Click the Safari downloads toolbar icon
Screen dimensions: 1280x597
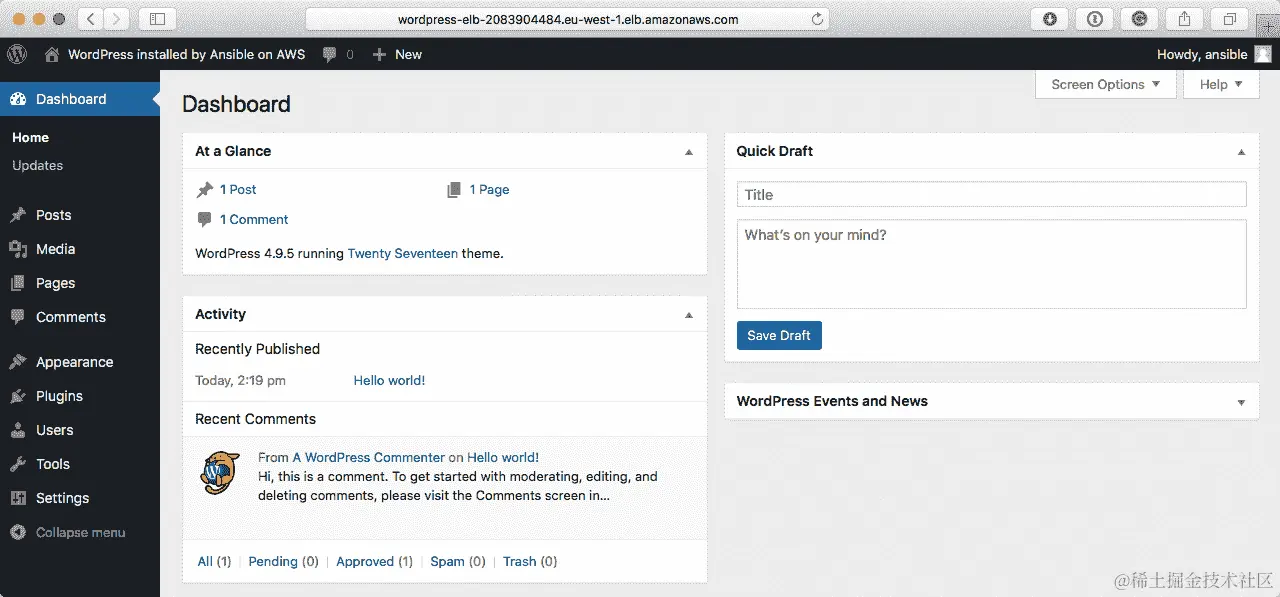(x=1050, y=19)
